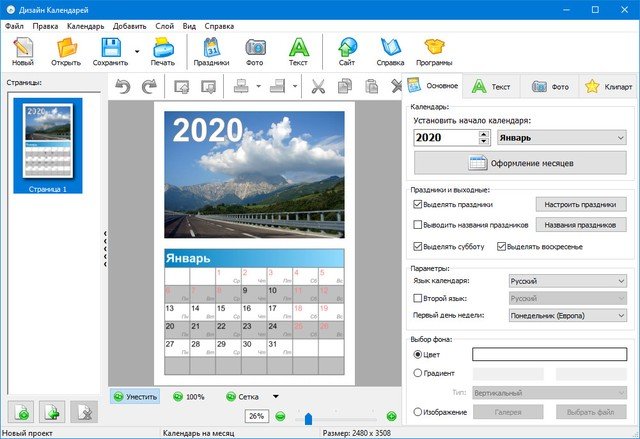Screen dimensions: 640x439
Task: Add text with the Текст icon
Action: (x=298, y=48)
